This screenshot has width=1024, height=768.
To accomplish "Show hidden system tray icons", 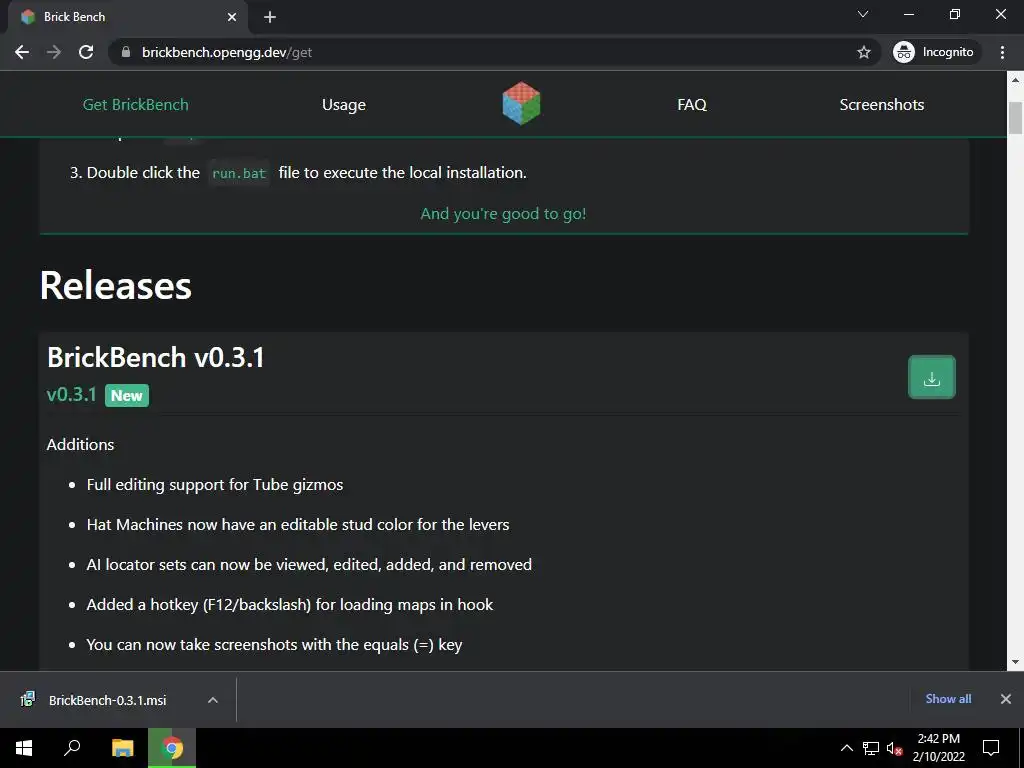I will 846,748.
